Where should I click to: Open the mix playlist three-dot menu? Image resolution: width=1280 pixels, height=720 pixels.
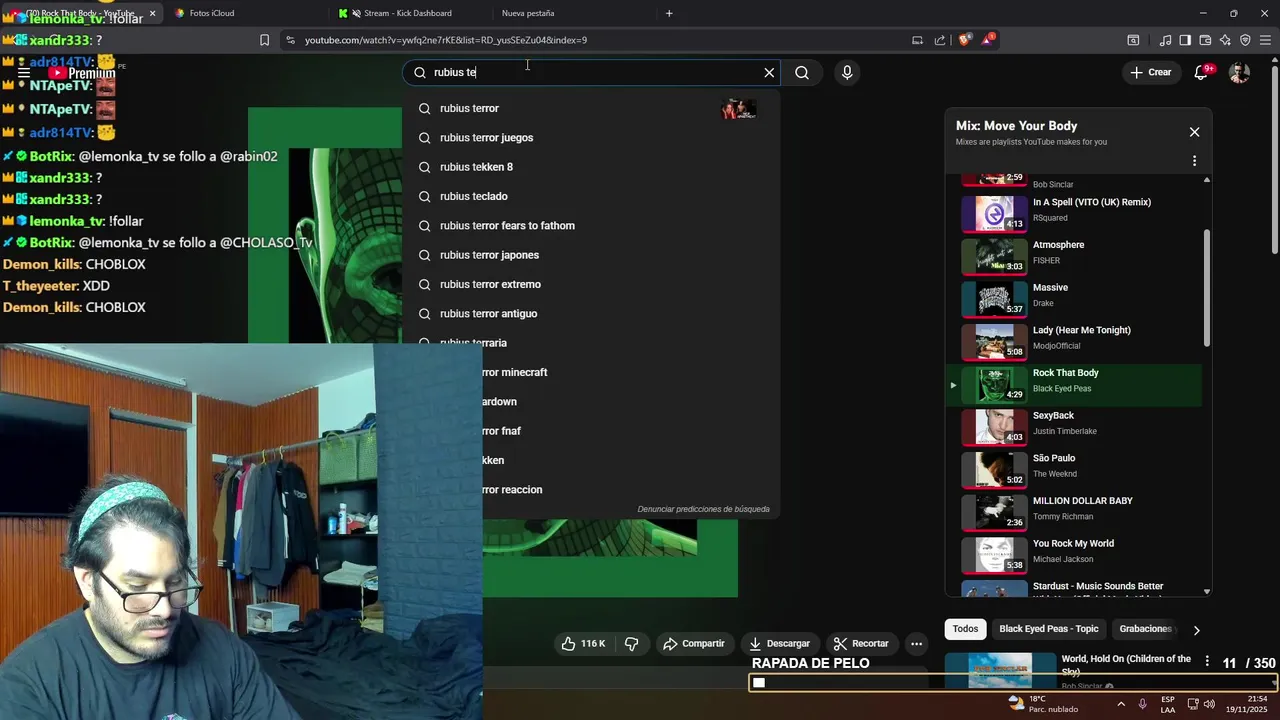1194,161
